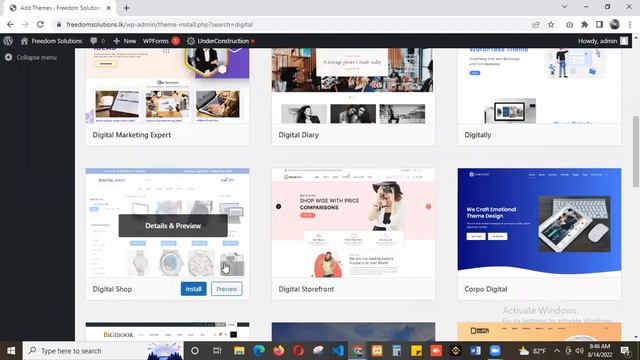Image resolution: width=640 pixels, height=360 pixels.
Task: Open Digital Storefront theme screenshot
Action: (x=353, y=223)
